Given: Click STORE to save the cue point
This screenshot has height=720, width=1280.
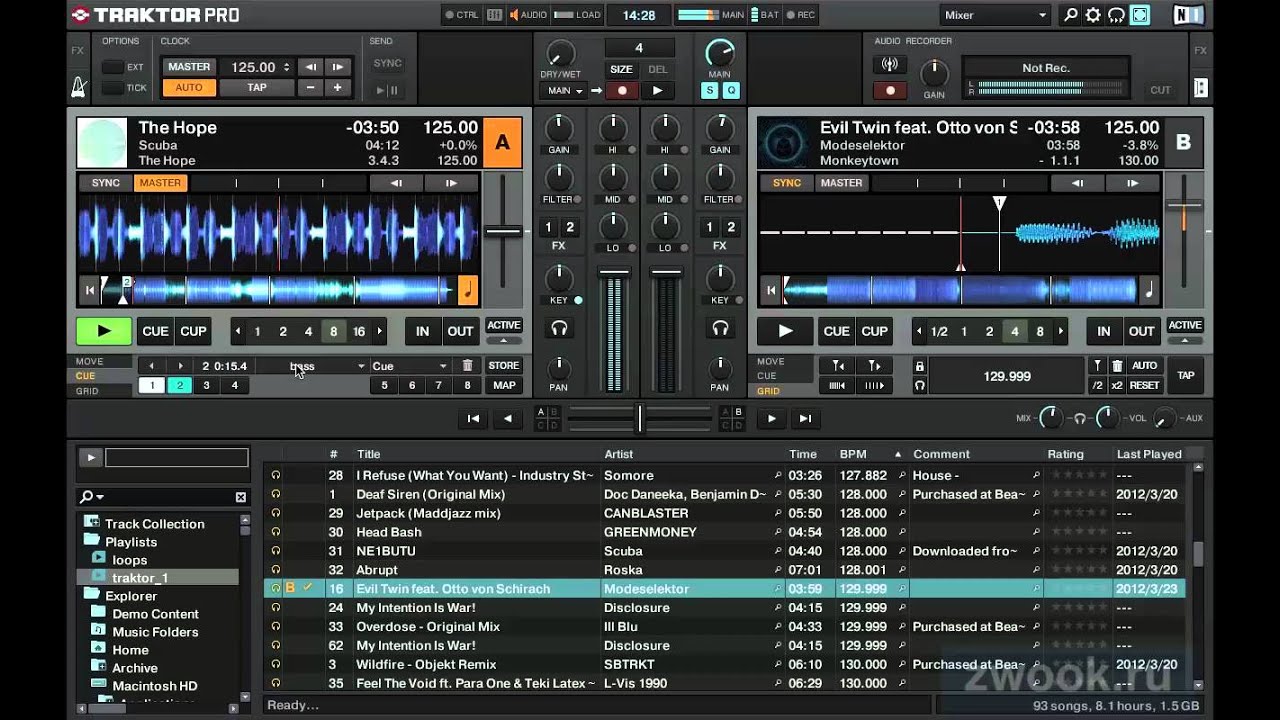Looking at the screenshot, I should [x=504, y=366].
